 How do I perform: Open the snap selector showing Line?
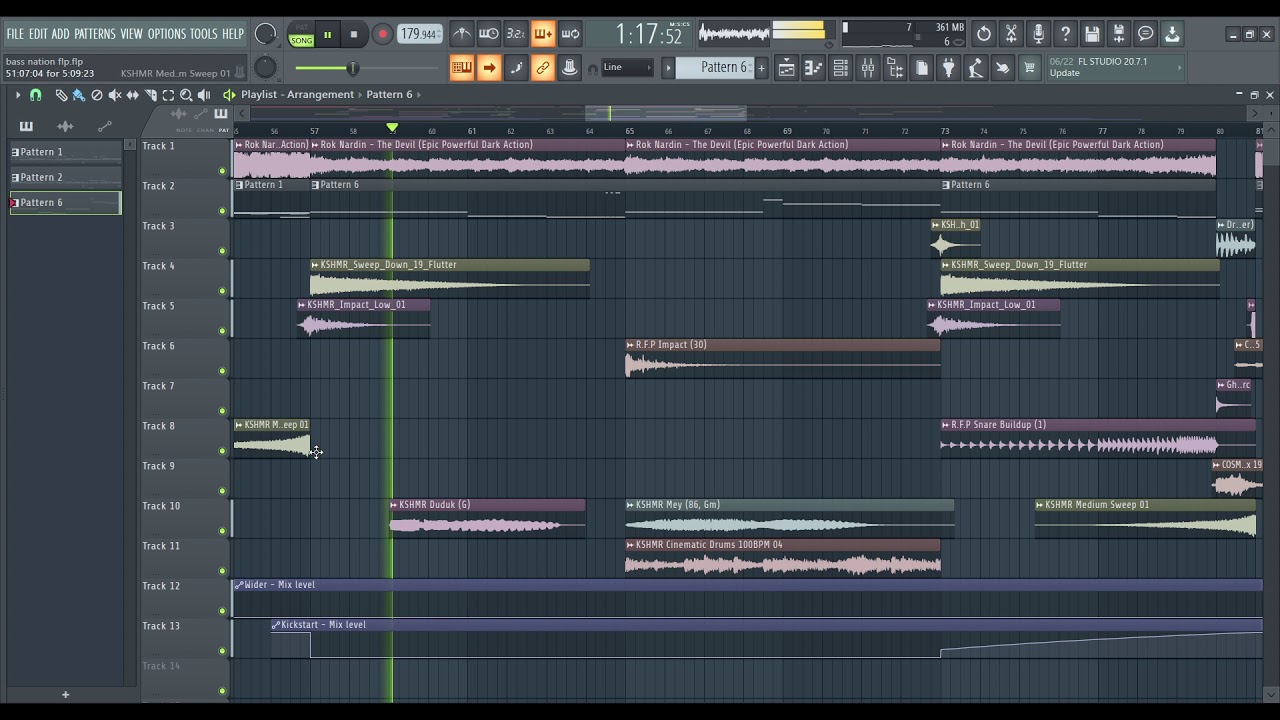(x=627, y=68)
